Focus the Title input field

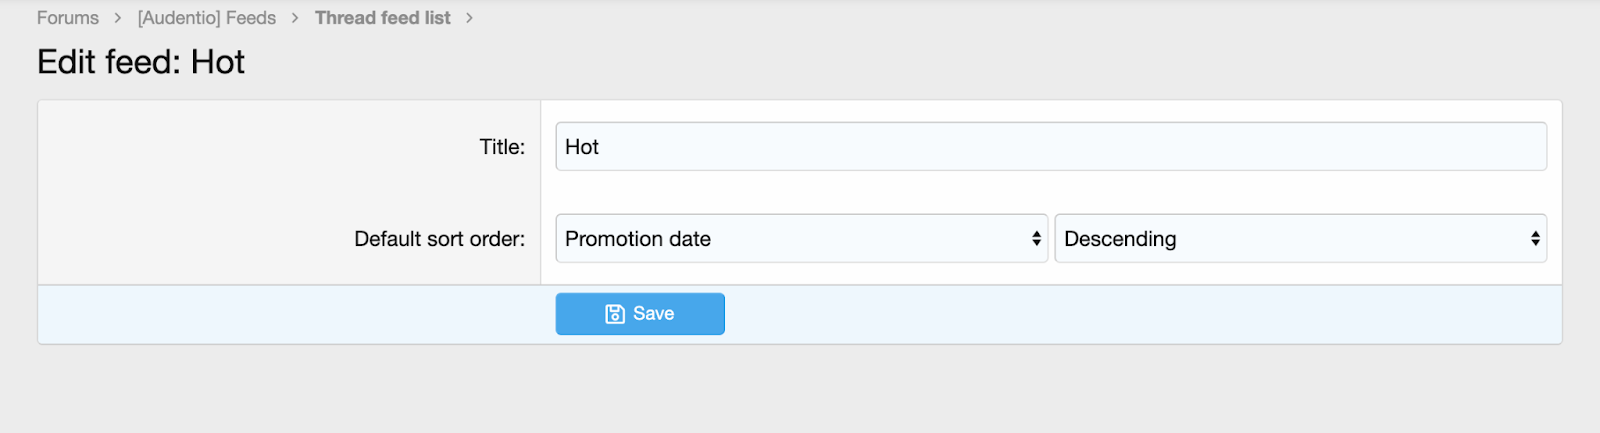tap(1050, 147)
